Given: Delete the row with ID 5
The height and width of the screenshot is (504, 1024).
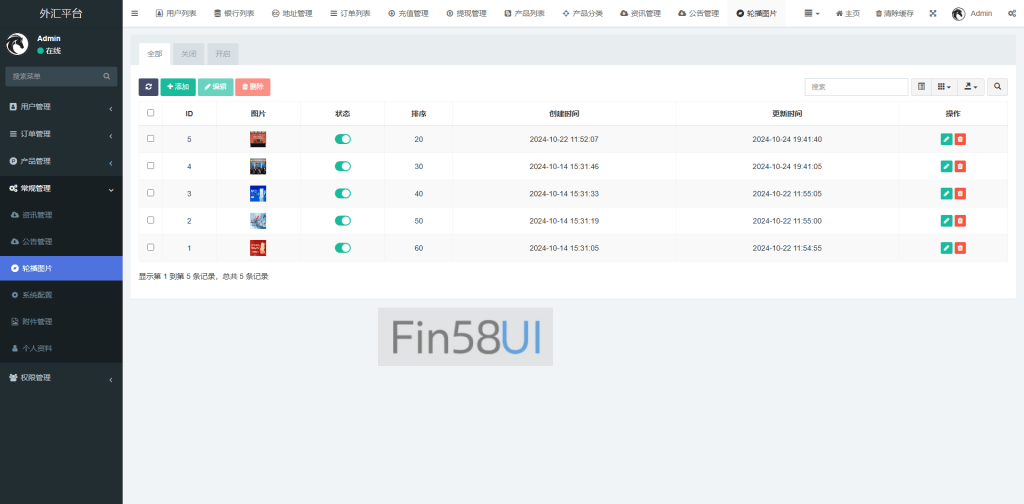Looking at the screenshot, I should [x=960, y=139].
